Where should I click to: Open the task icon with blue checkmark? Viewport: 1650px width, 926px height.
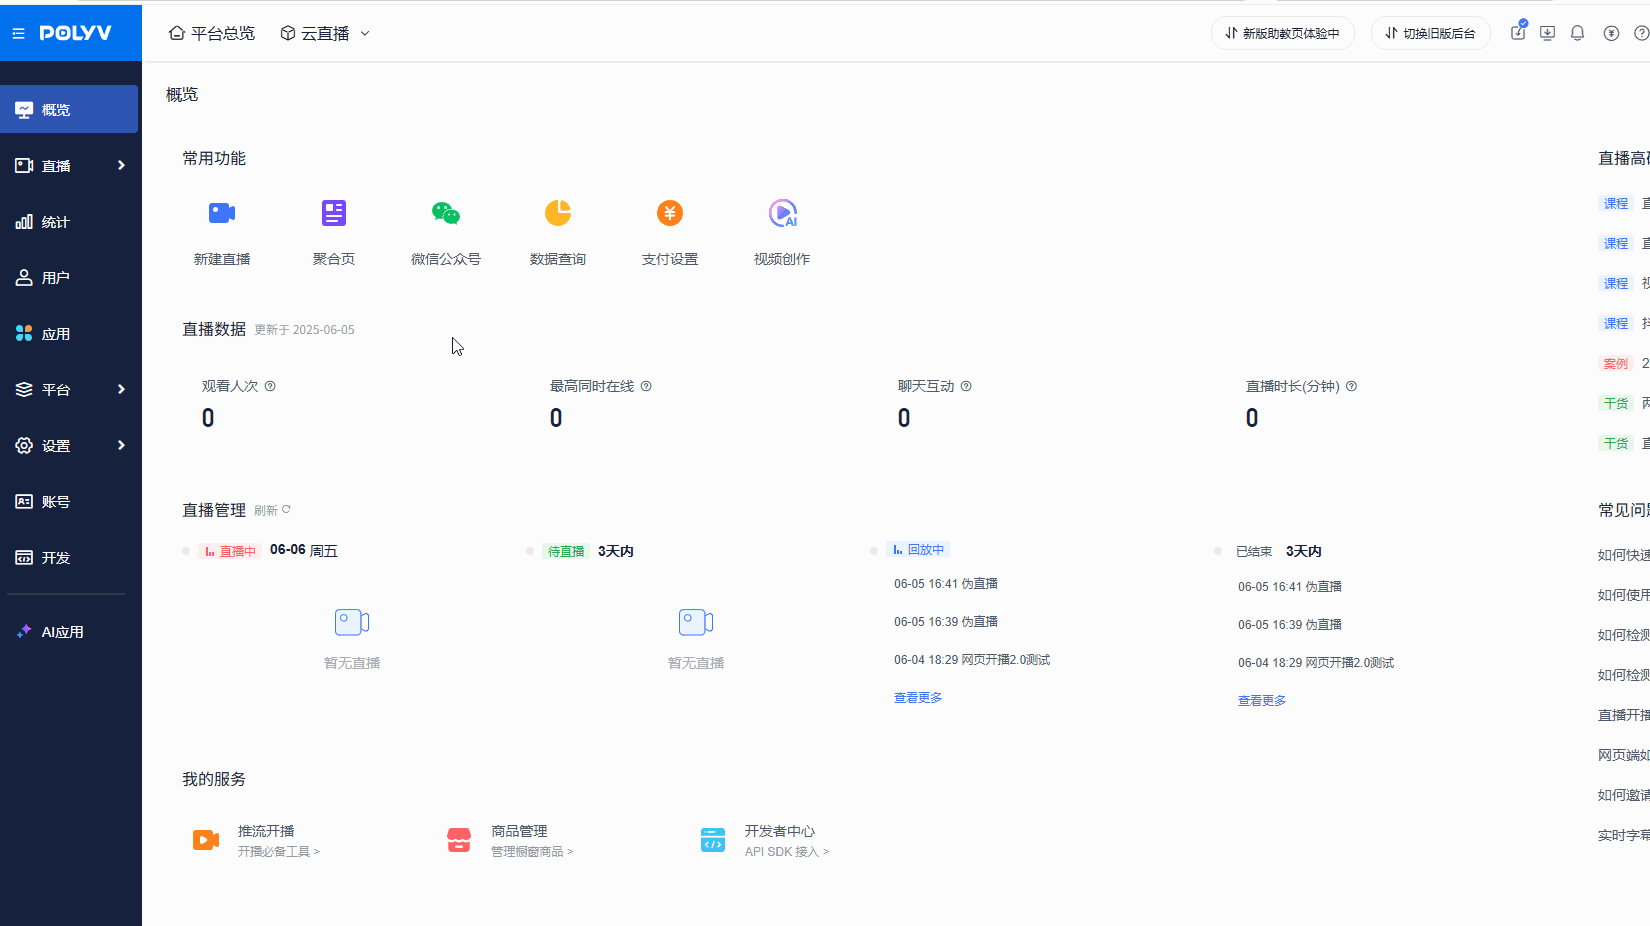click(1518, 32)
